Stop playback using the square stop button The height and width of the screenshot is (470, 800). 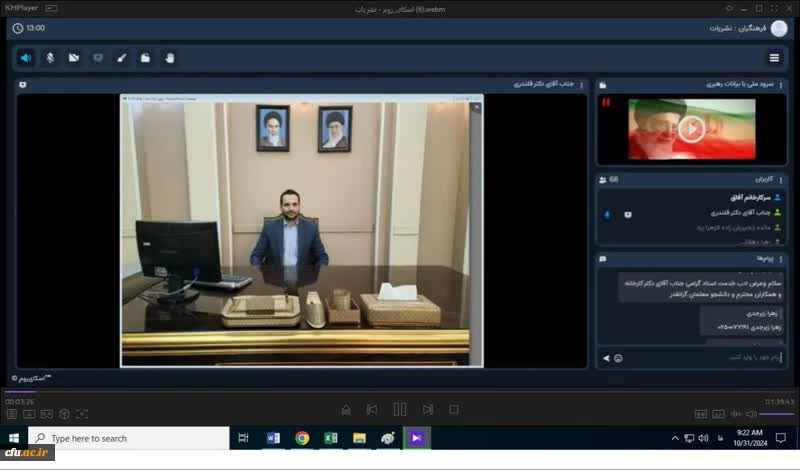pos(454,409)
